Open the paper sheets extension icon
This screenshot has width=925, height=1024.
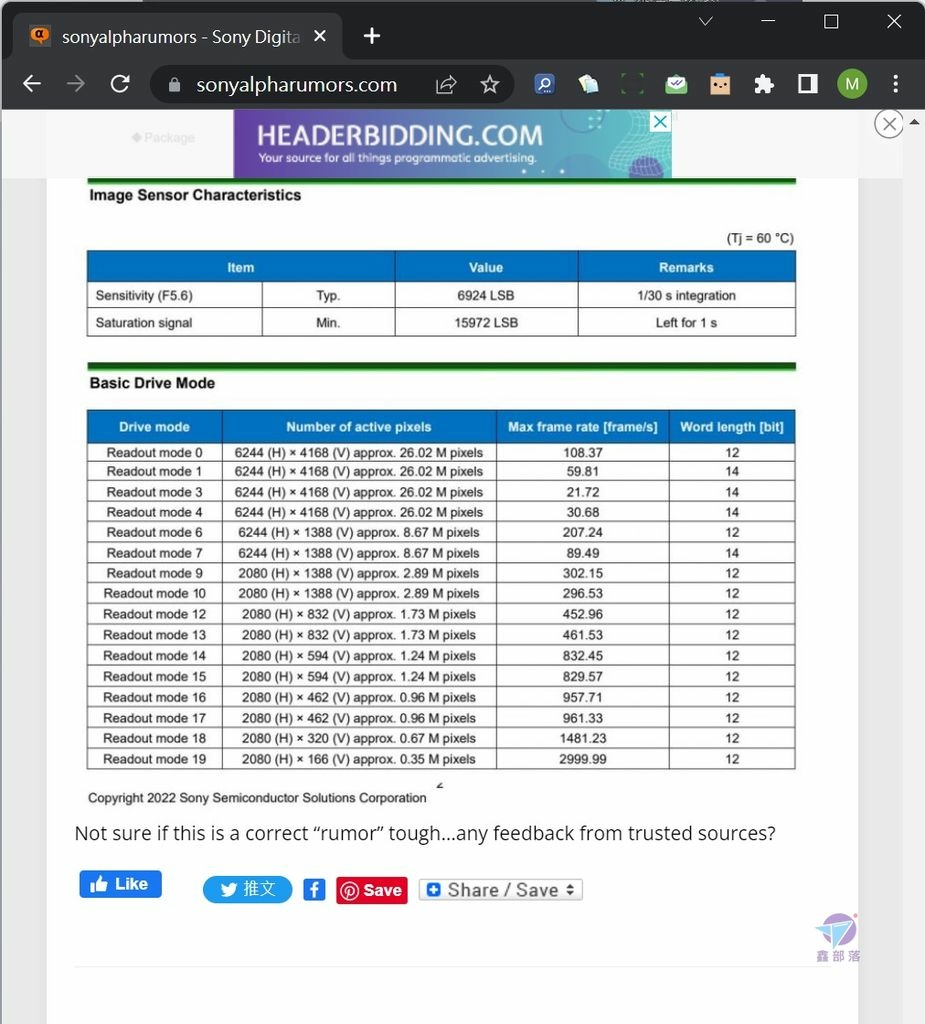(588, 84)
